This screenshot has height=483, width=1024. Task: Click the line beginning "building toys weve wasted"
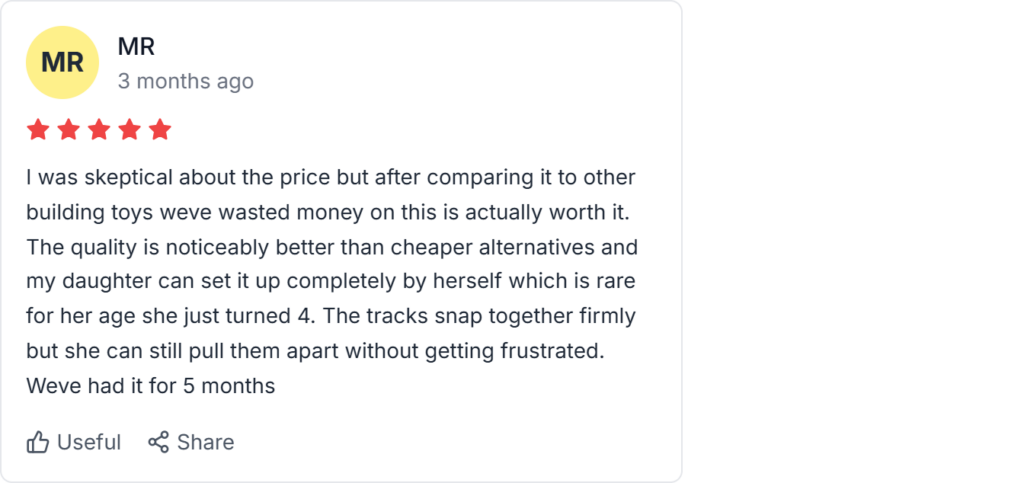331,212
